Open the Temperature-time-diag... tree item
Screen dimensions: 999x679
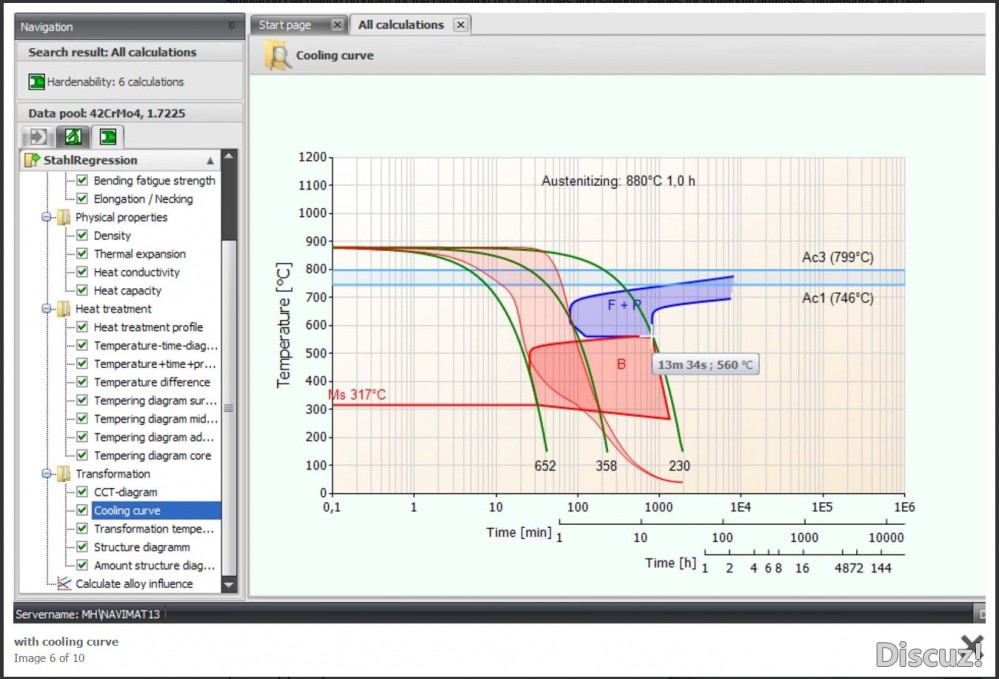(x=156, y=345)
